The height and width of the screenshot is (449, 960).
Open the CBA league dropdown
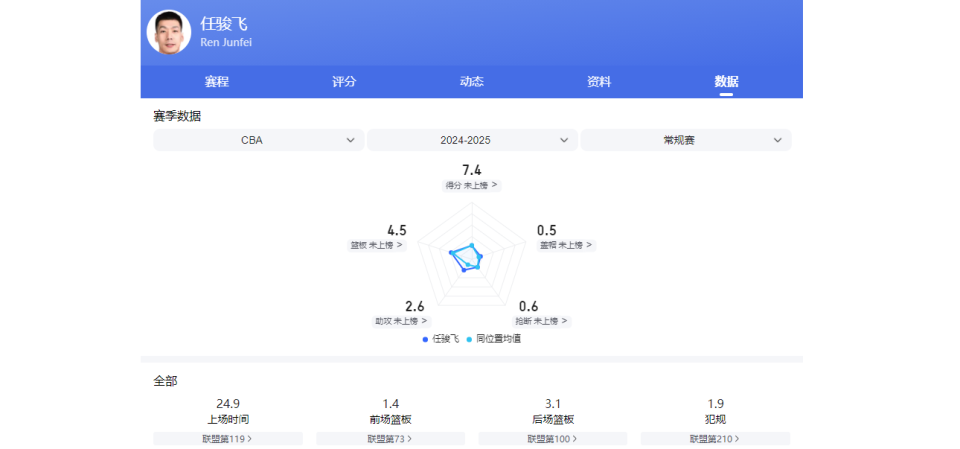pos(259,140)
